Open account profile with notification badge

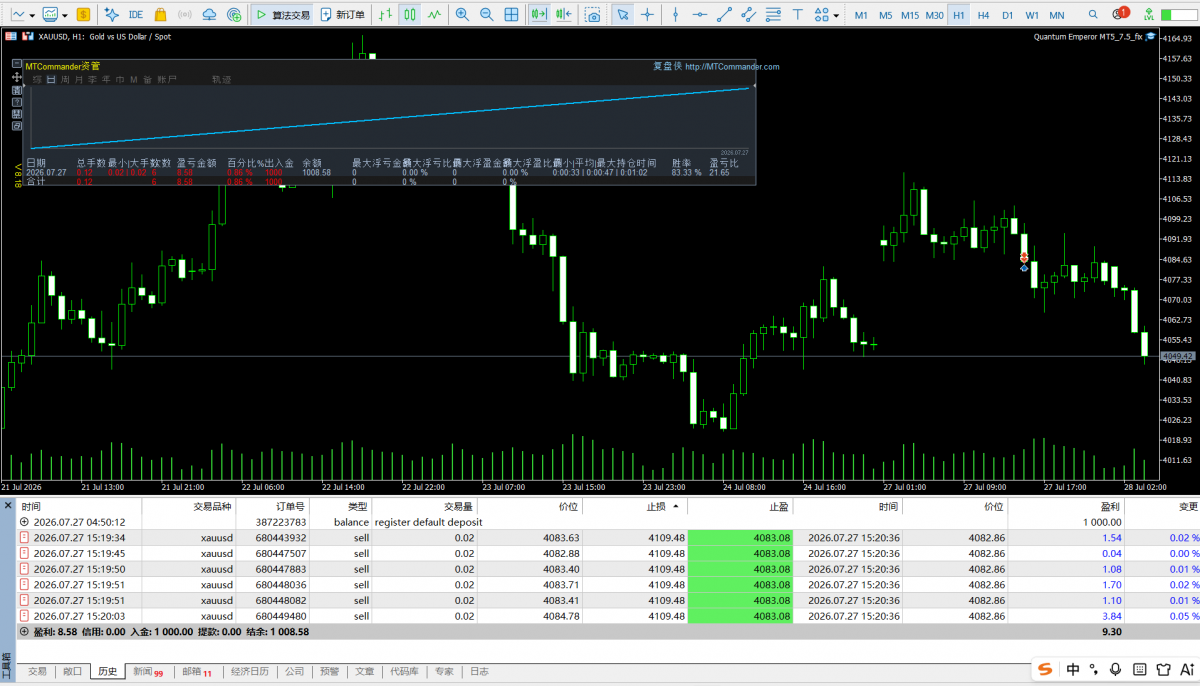1120,15
